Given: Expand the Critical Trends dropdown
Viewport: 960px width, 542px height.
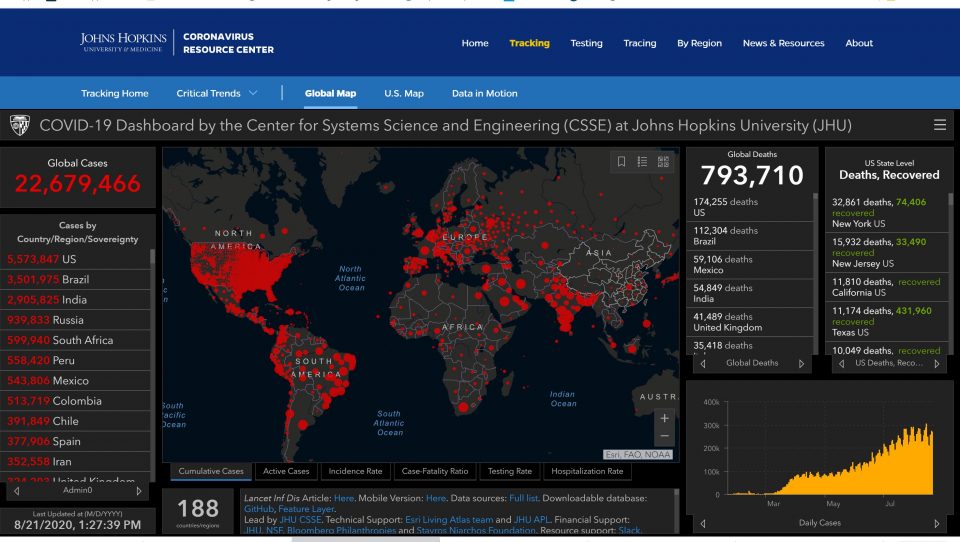Looking at the screenshot, I should click(x=217, y=93).
